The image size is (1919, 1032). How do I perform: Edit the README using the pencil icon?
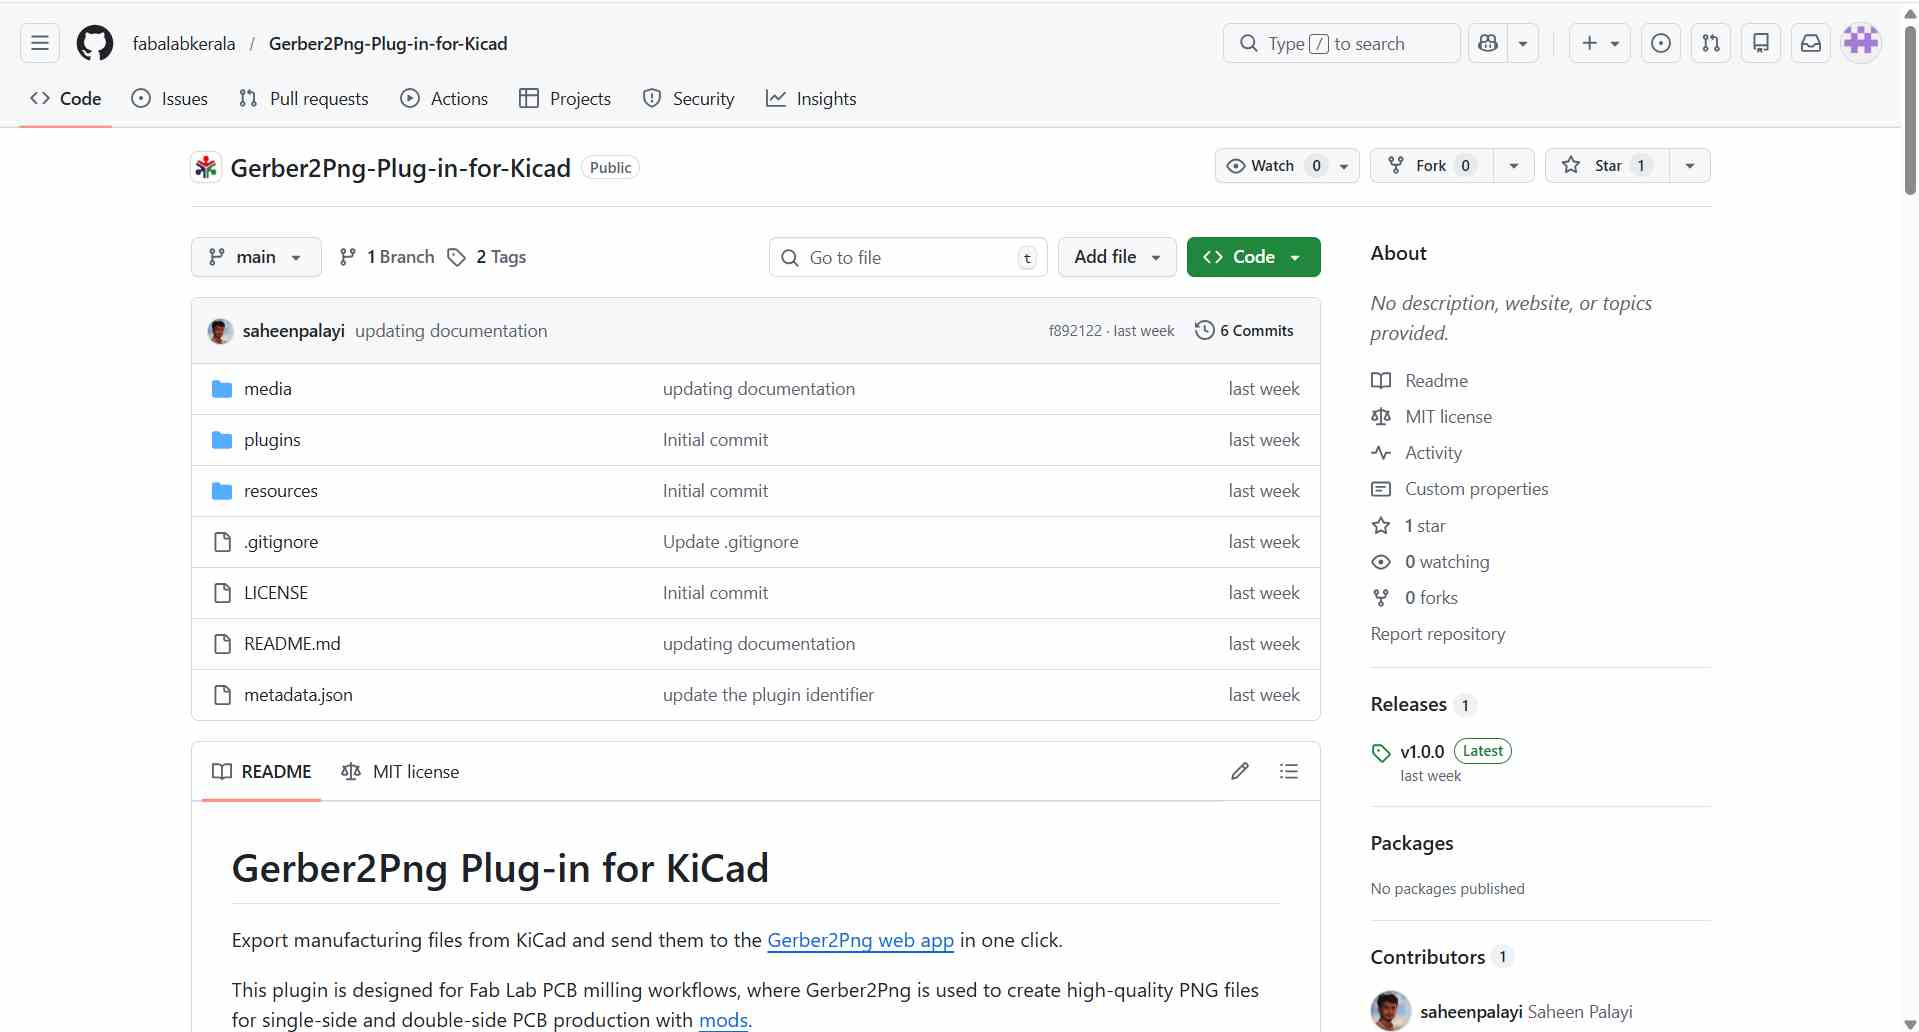pyautogui.click(x=1240, y=771)
